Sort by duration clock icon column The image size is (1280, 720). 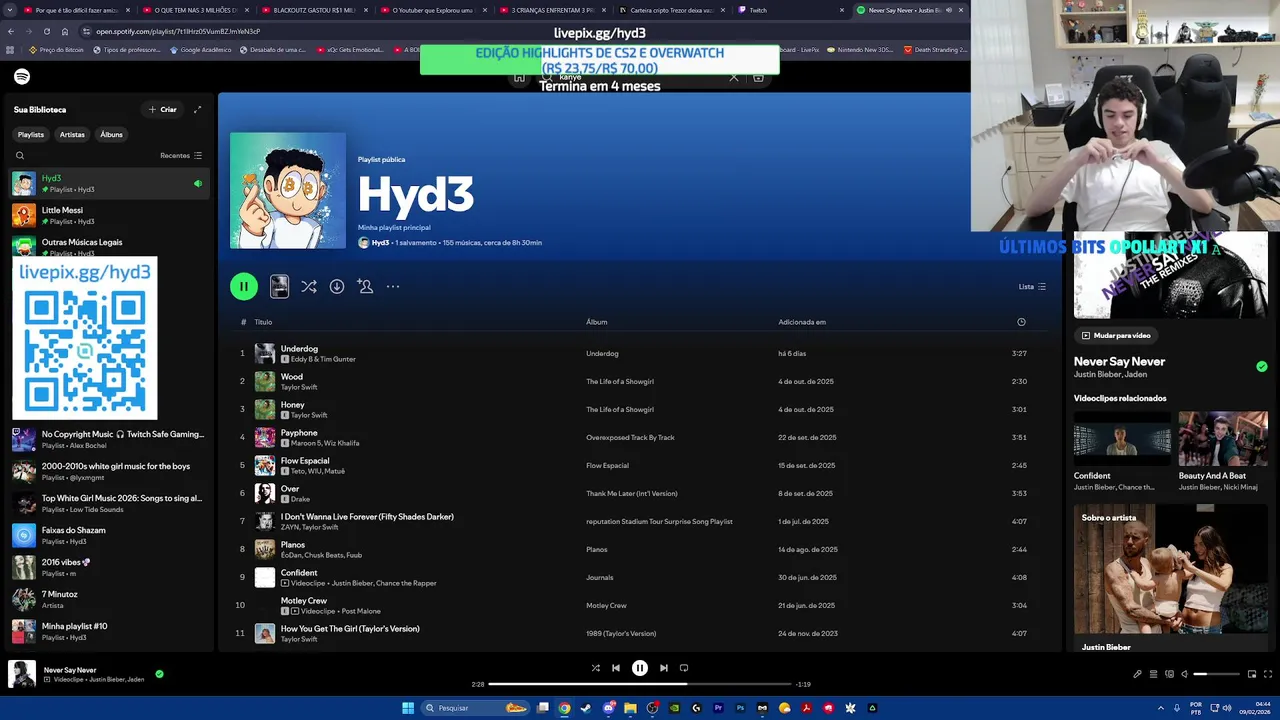click(1021, 322)
